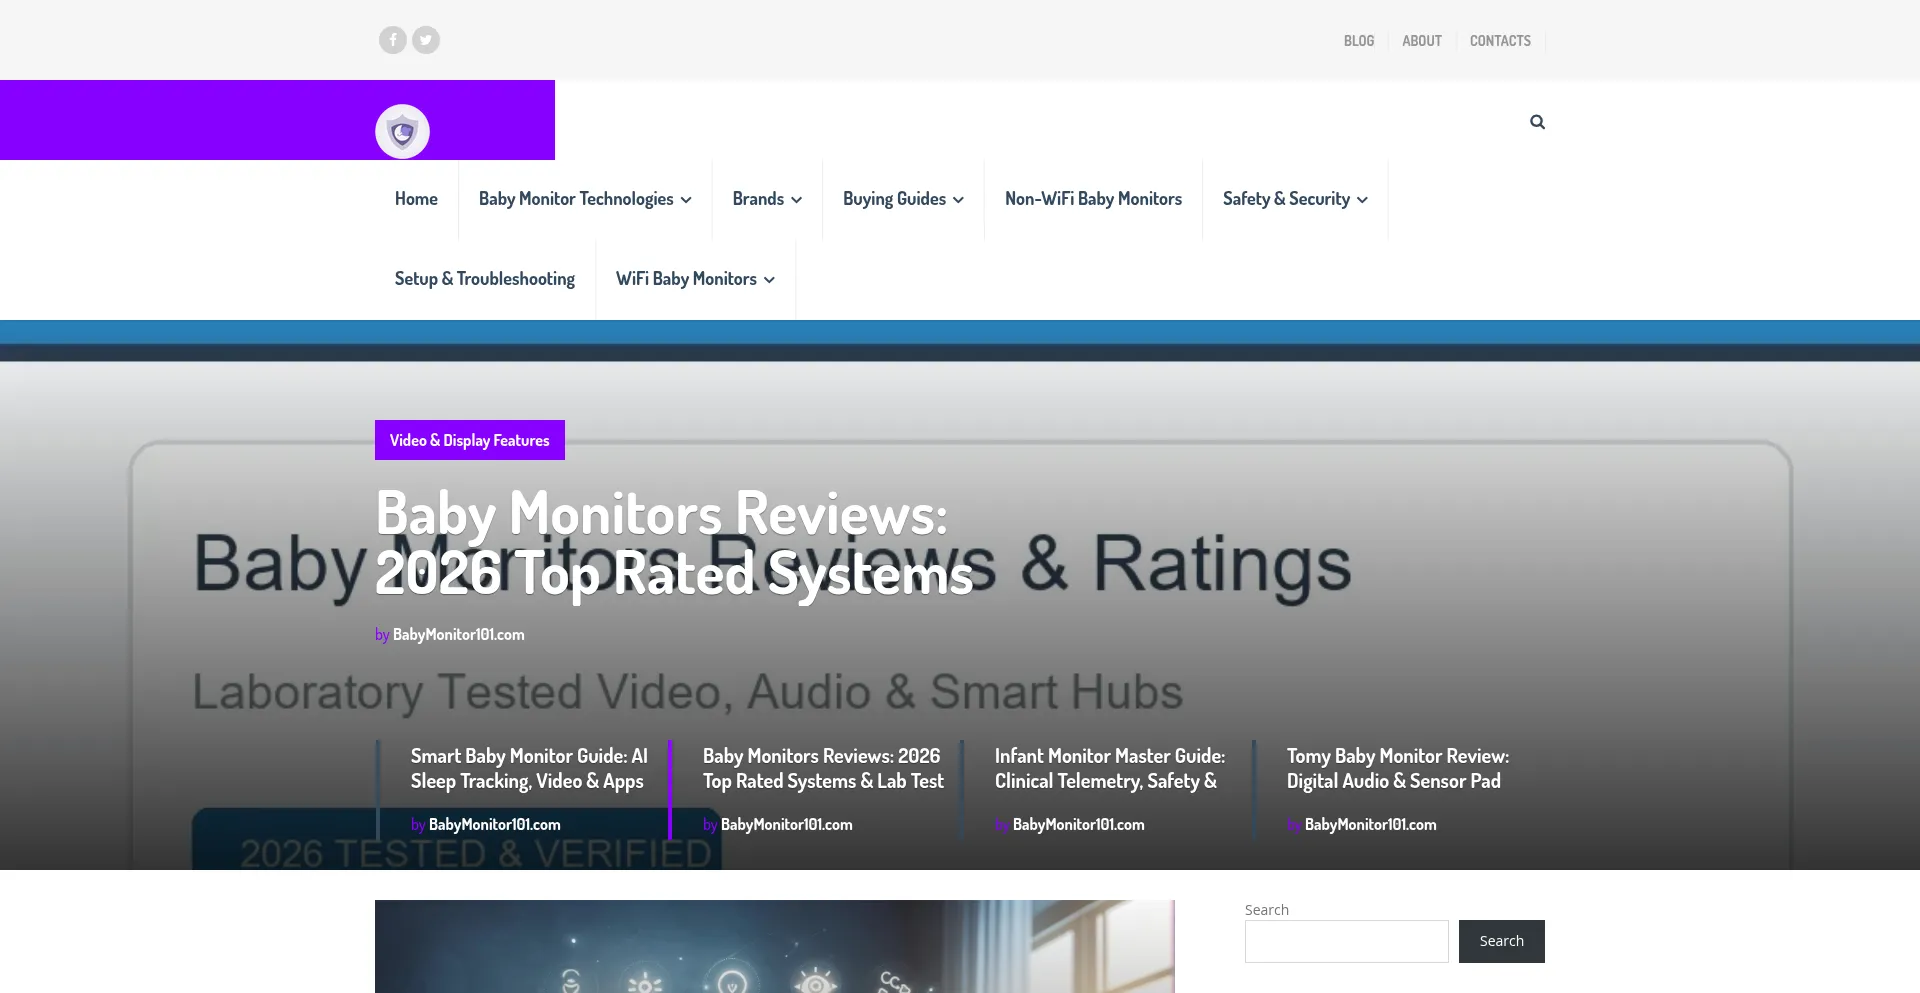This screenshot has width=1920, height=993.
Task: Open Safety & Security menu item
Action: (x=1286, y=199)
